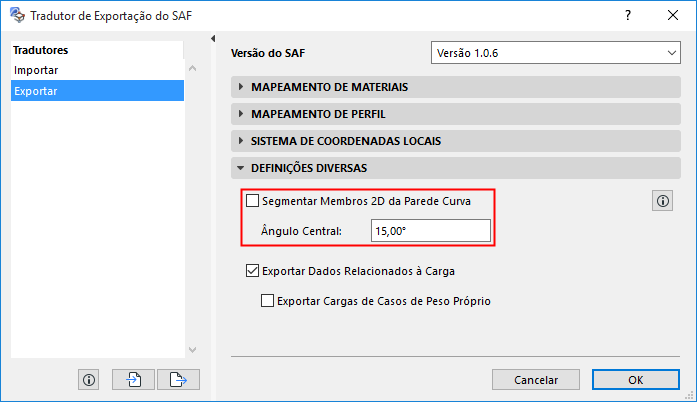The width and height of the screenshot is (697, 402).
Task: Close the Tradutor de Exportação dialog
Action: point(673,16)
